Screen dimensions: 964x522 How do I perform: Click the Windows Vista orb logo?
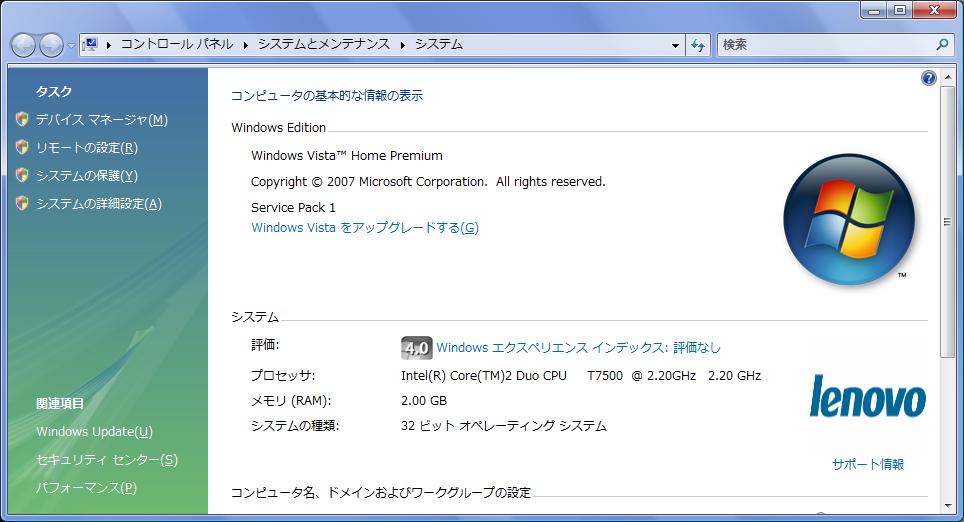849,219
